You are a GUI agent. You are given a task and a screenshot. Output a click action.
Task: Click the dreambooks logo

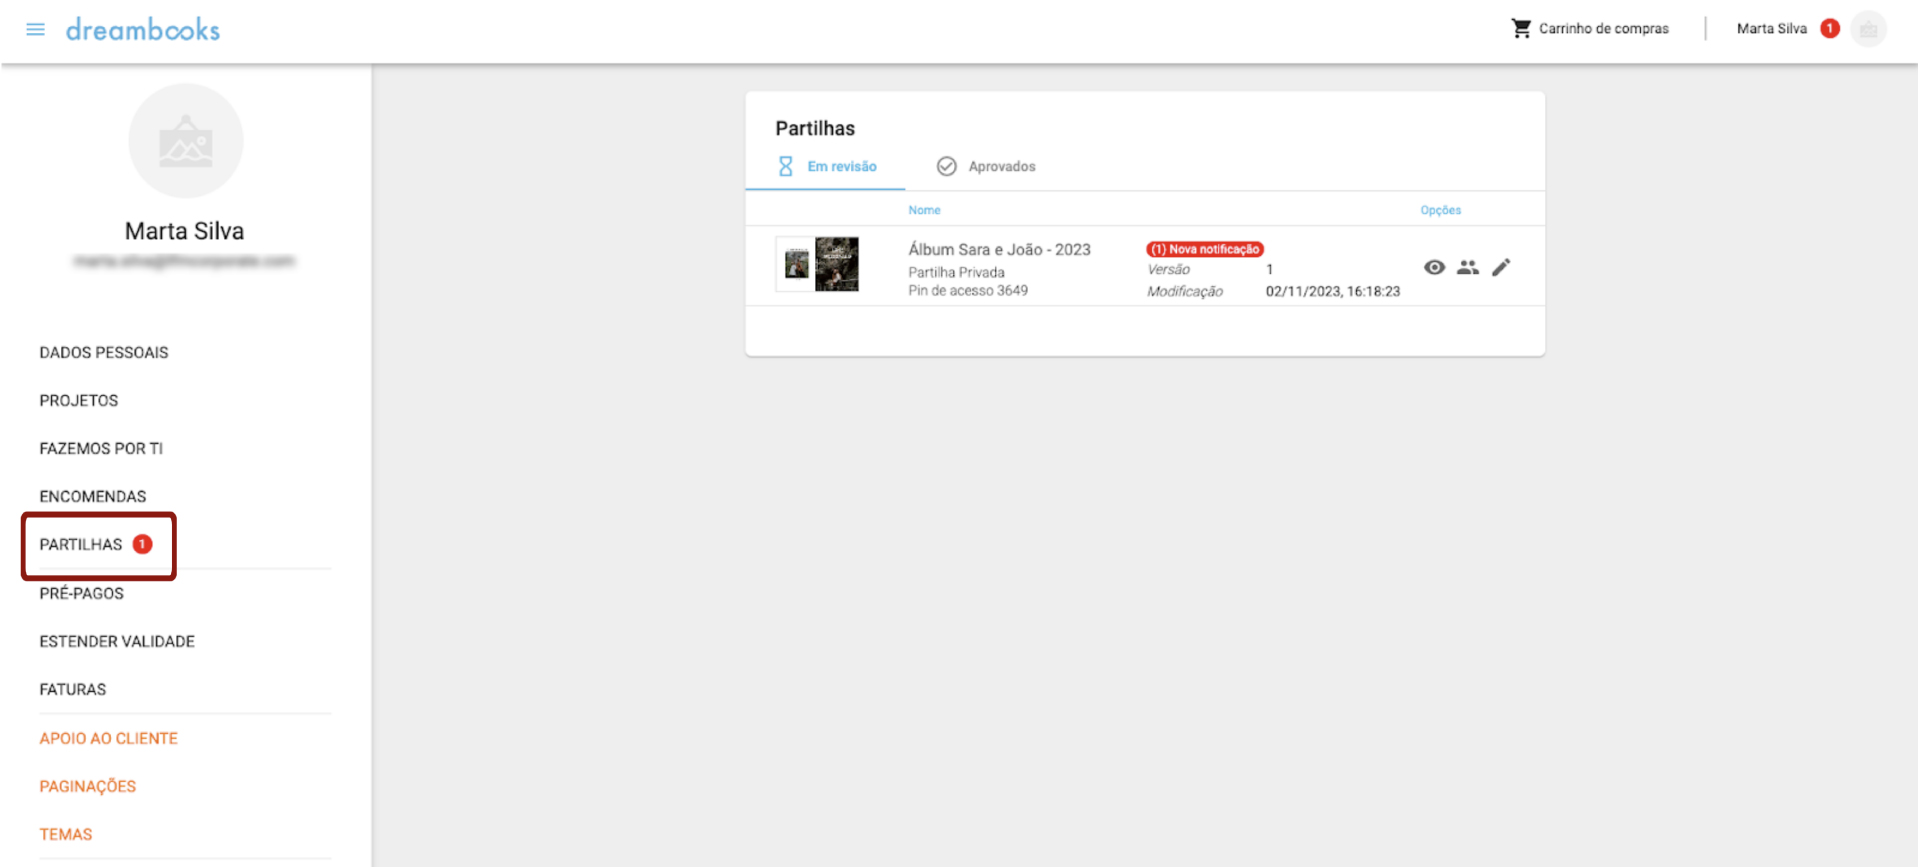143,30
